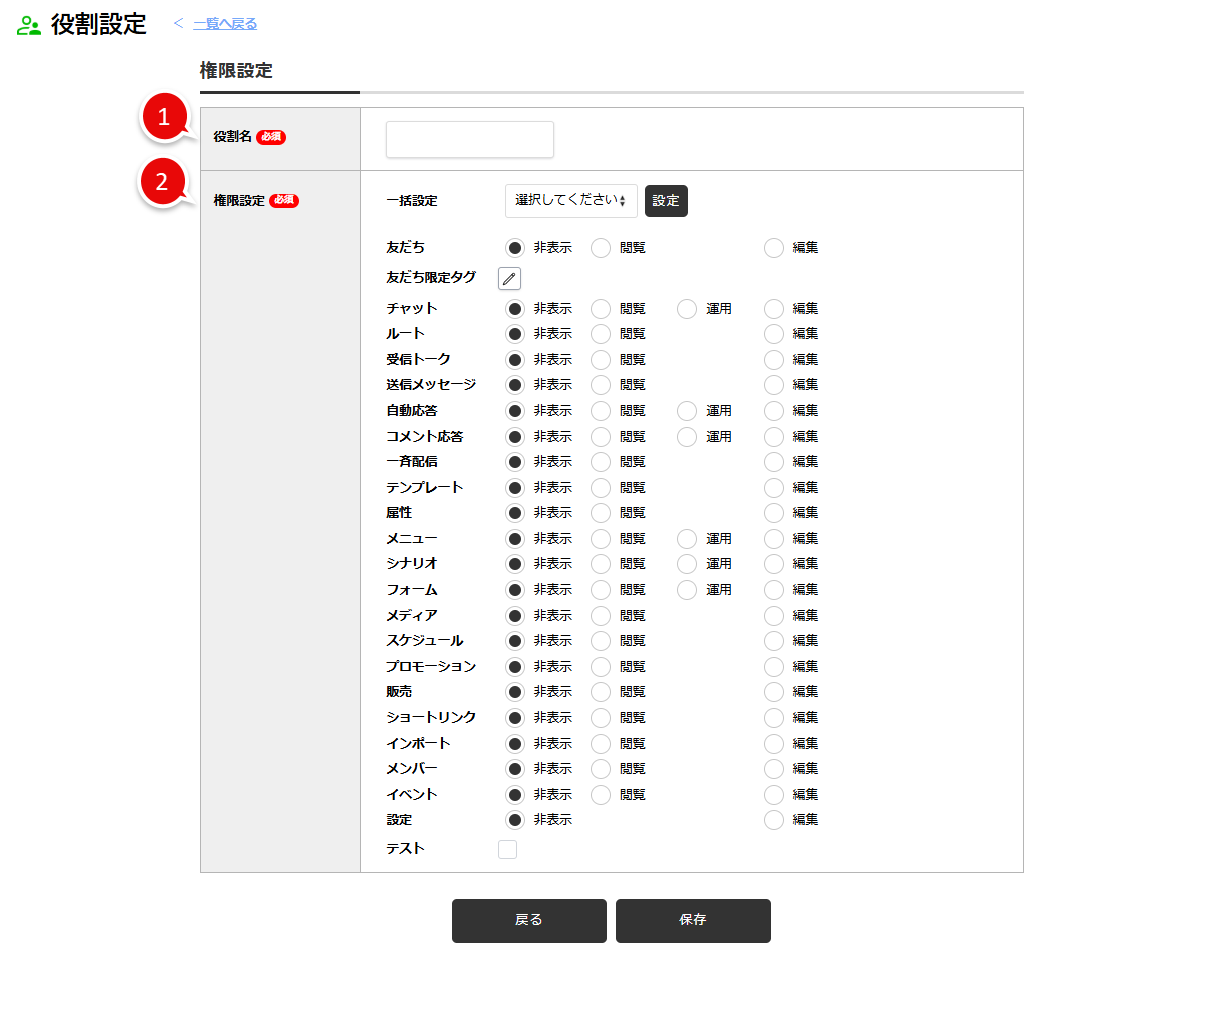Click the 保存 button
Image resolution: width=1230 pixels, height=1016 pixels.
point(693,920)
